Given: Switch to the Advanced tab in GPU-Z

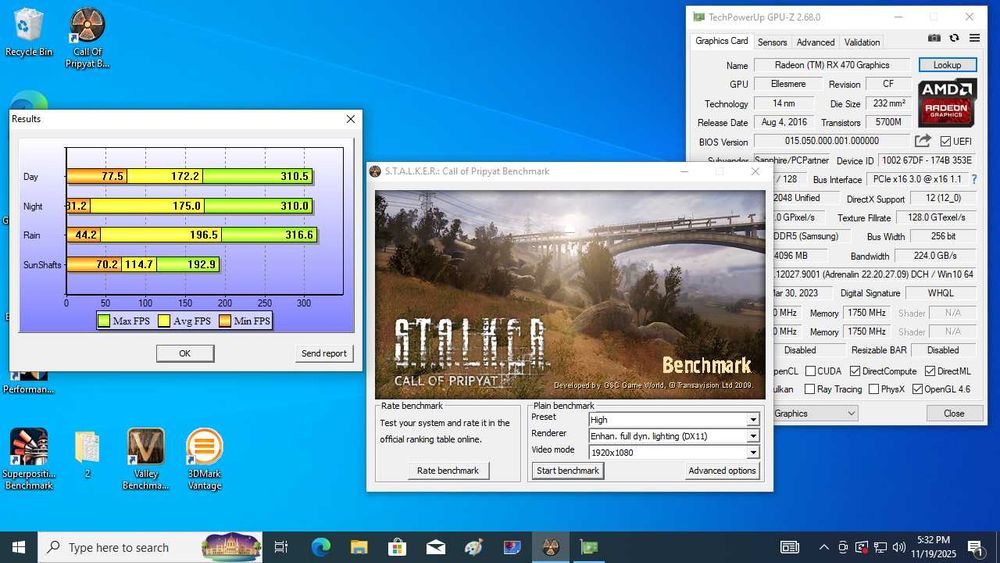Looking at the screenshot, I should tap(815, 42).
